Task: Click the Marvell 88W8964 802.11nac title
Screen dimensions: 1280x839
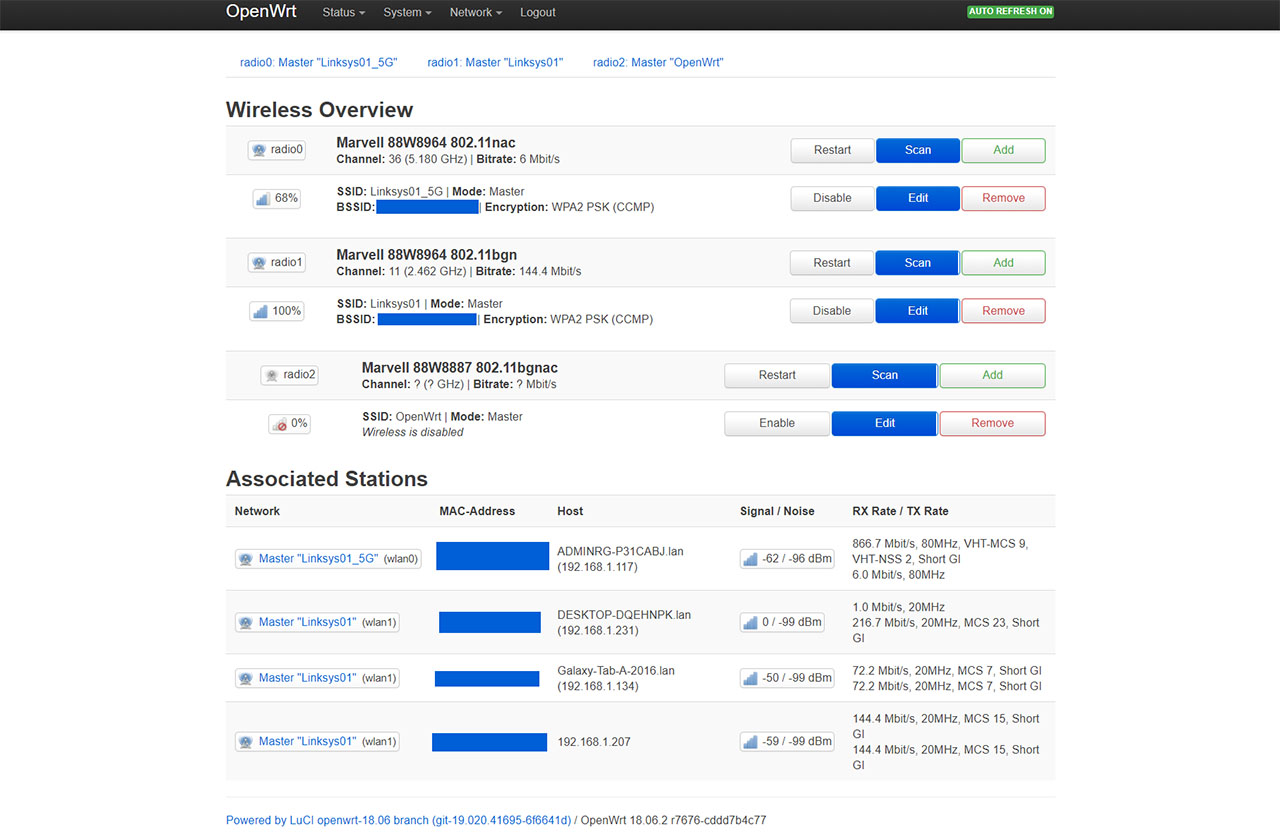Action: click(x=426, y=143)
